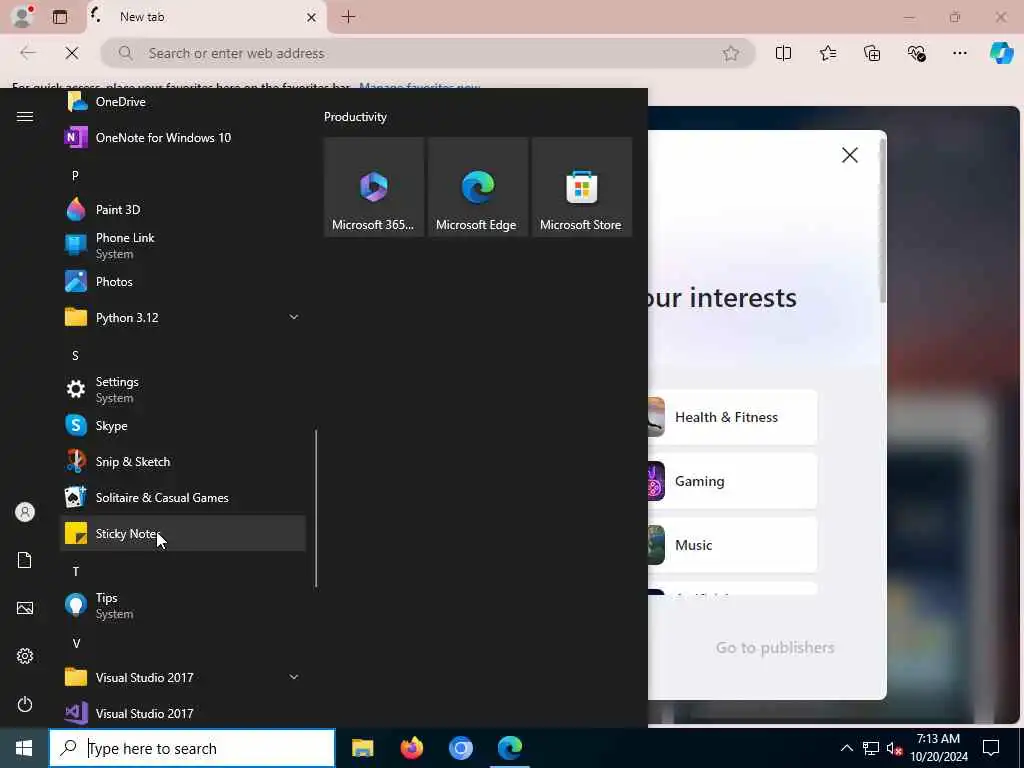
Task: Open Browser essentials heart icon
Action: [916, 53]
